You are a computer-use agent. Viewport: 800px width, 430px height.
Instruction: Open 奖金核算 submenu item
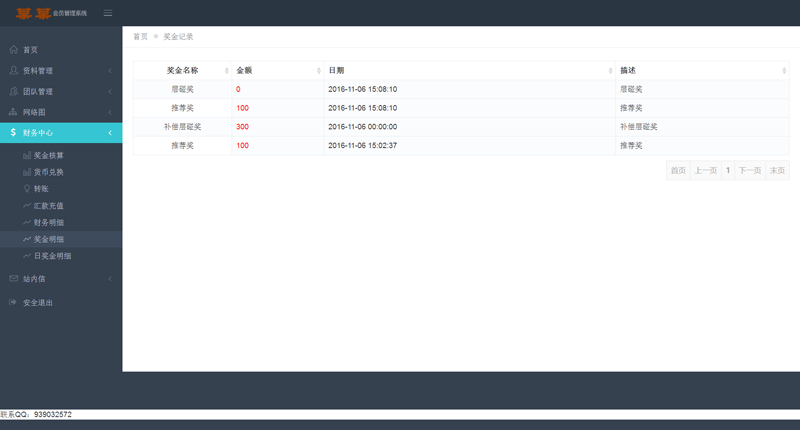(x=61, y=155)
